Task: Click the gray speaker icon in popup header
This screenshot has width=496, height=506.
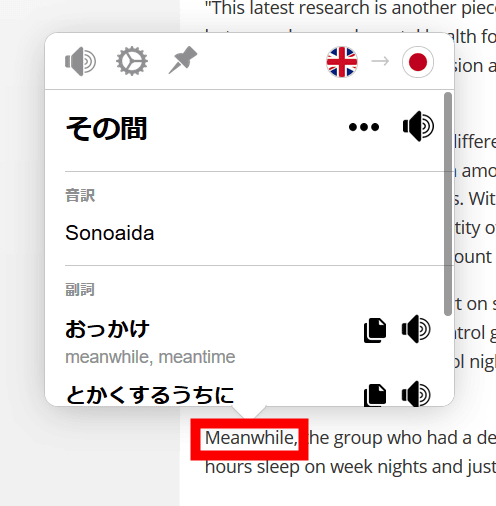Action: pos(80,61)
